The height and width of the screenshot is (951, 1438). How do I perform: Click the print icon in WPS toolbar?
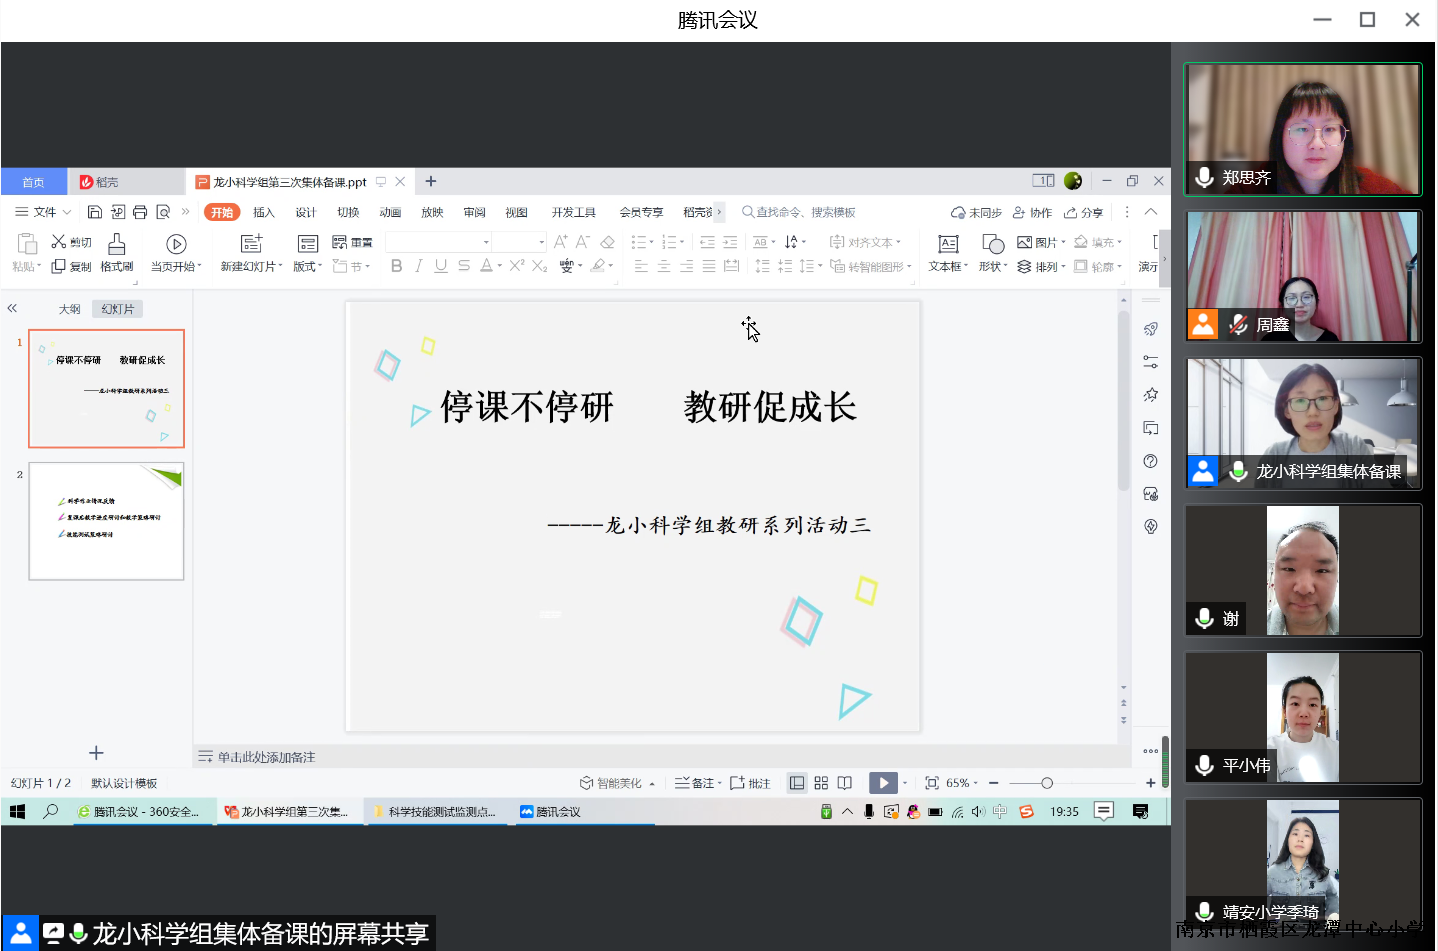pyautogui.click(x=140, y=212)
